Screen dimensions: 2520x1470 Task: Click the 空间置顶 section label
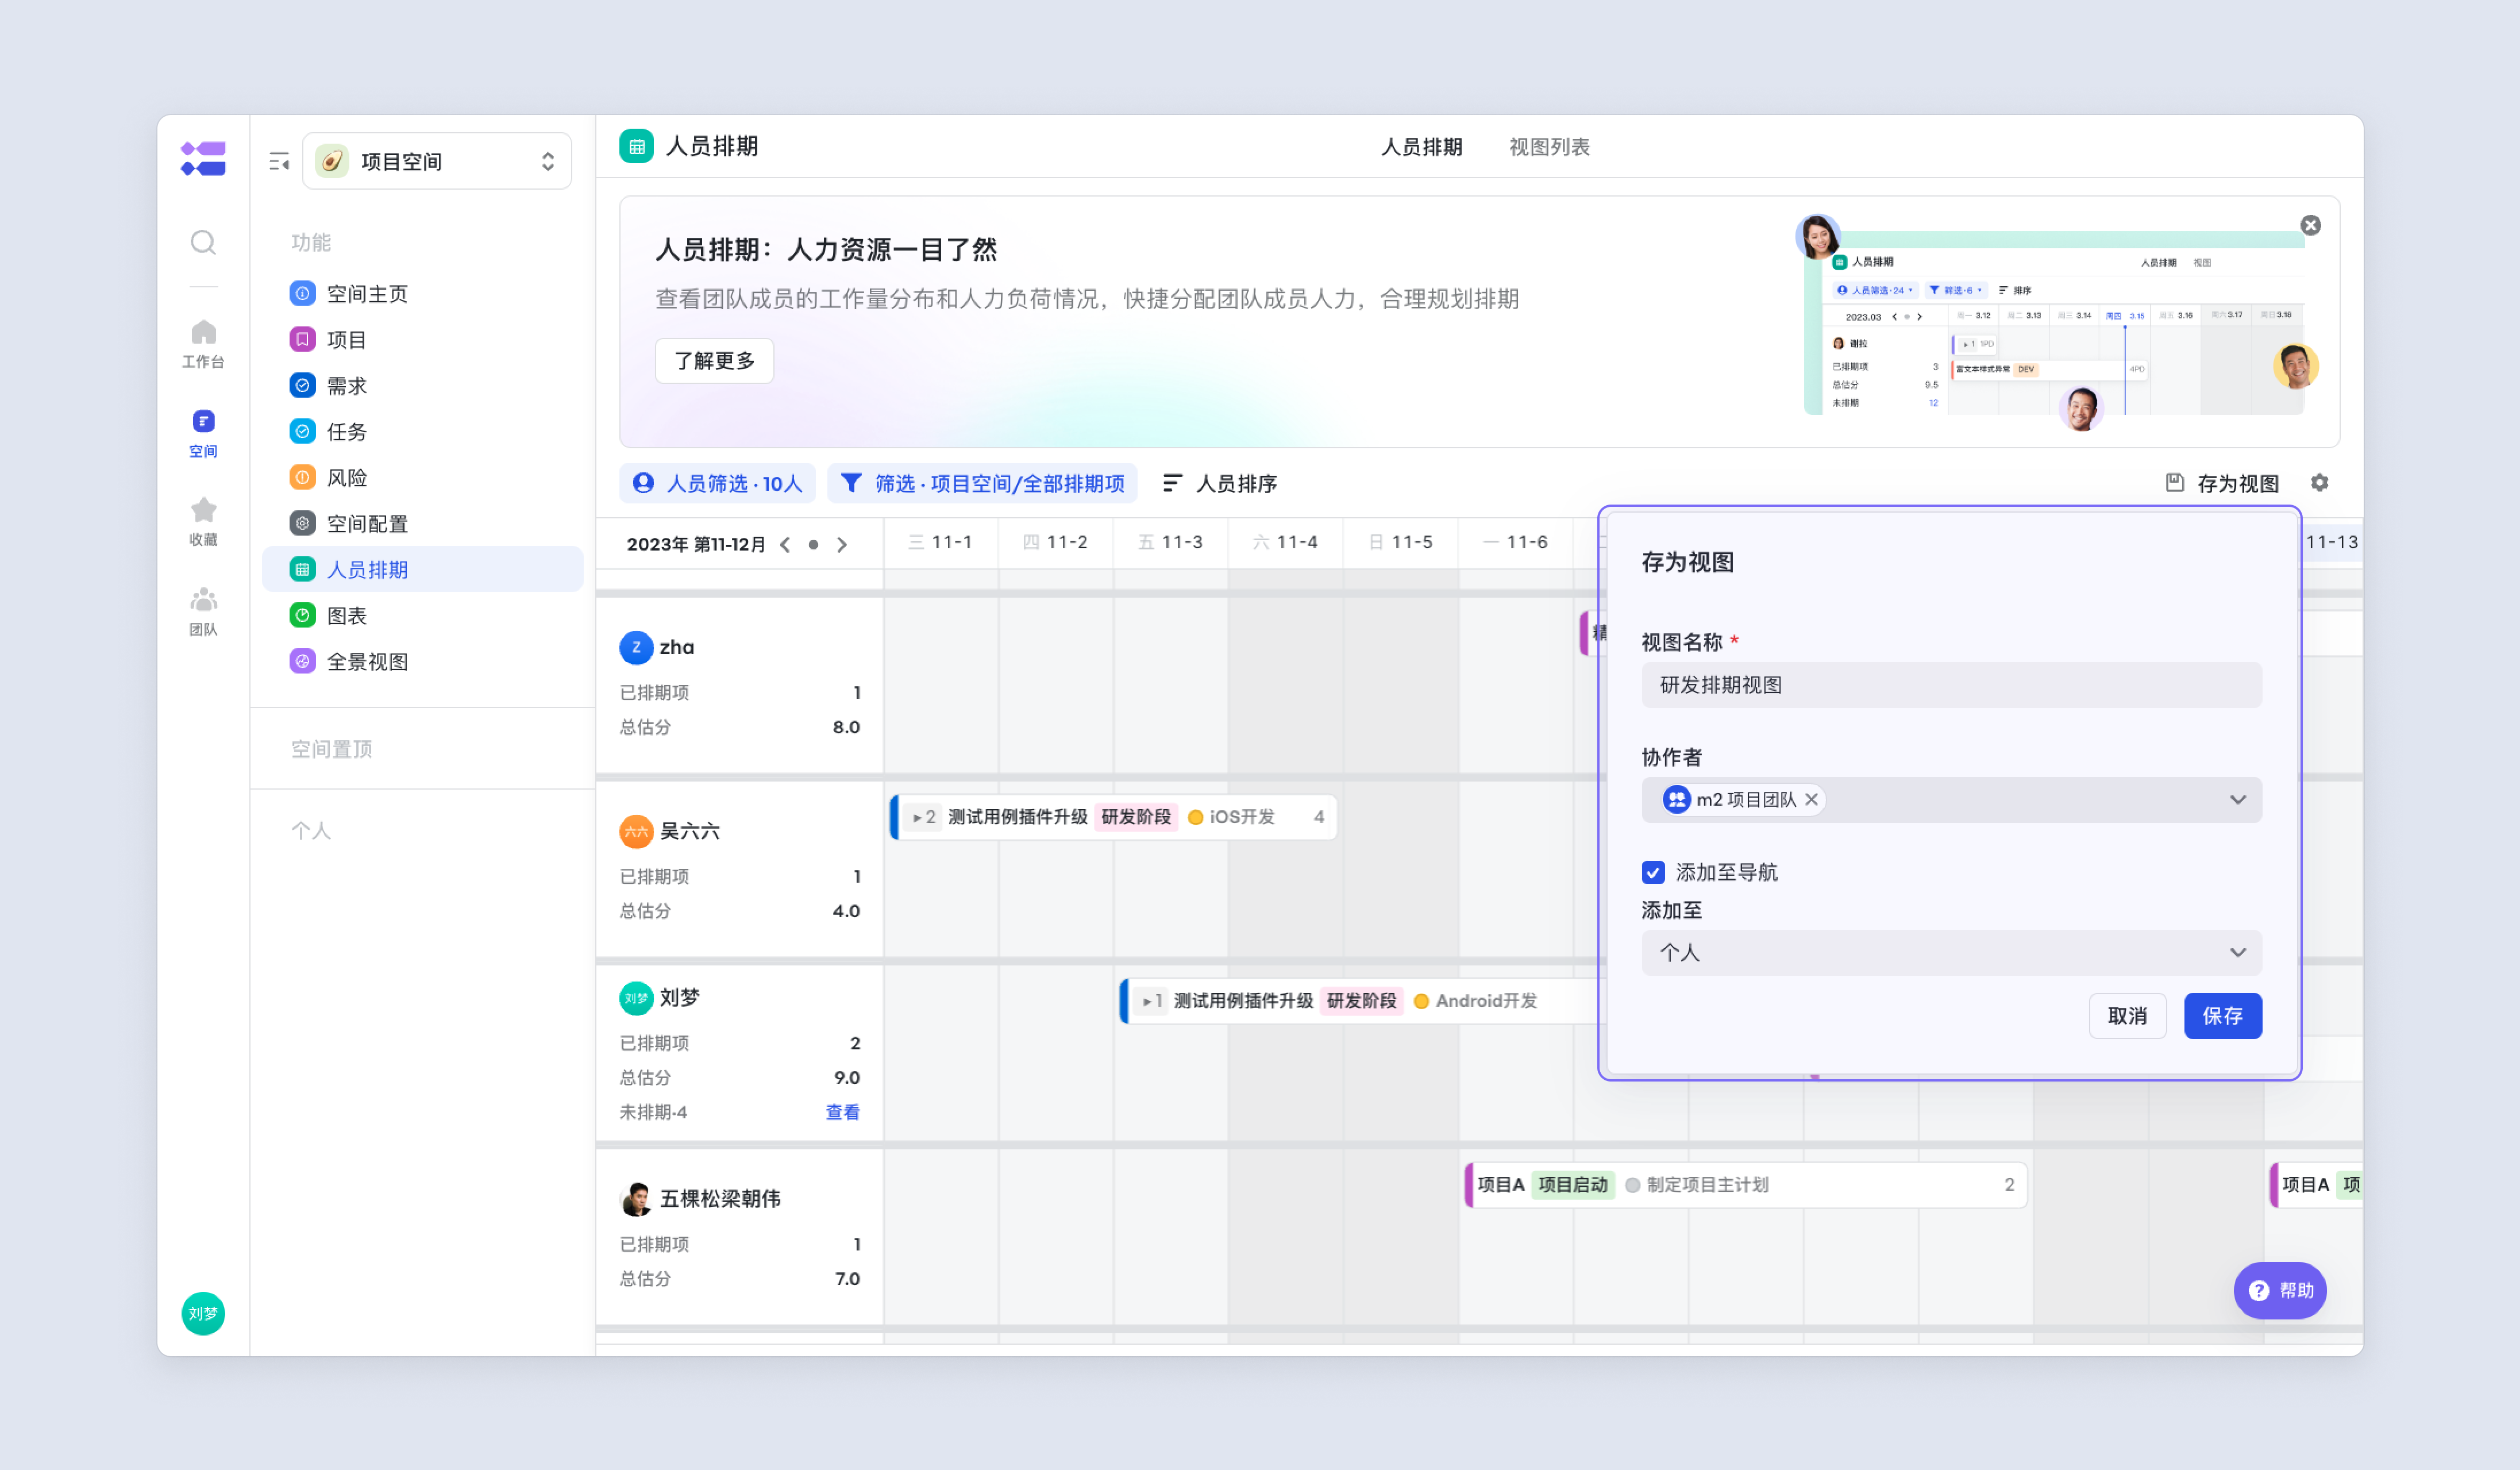(x=331, y=749)
